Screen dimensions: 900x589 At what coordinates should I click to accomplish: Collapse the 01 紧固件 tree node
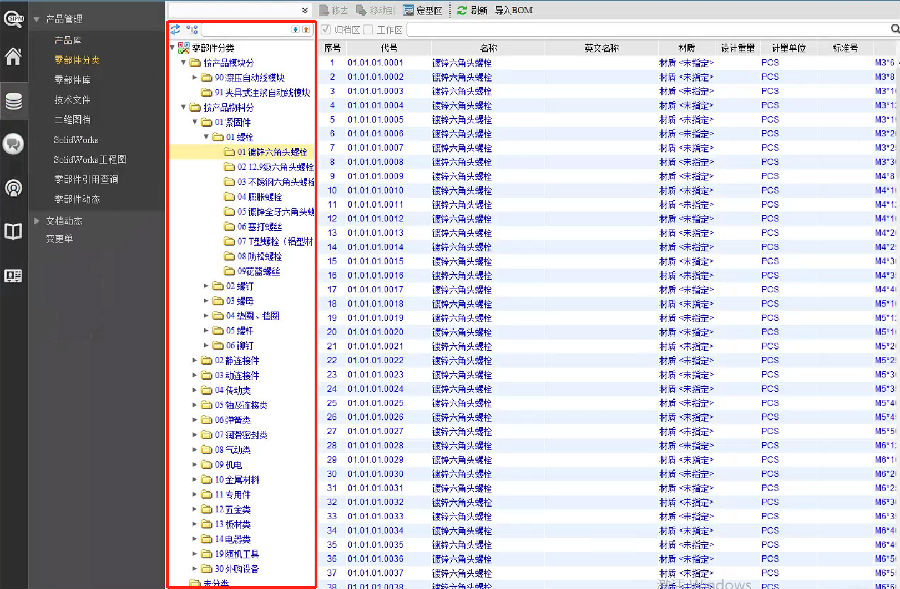[x=194, y=121]
